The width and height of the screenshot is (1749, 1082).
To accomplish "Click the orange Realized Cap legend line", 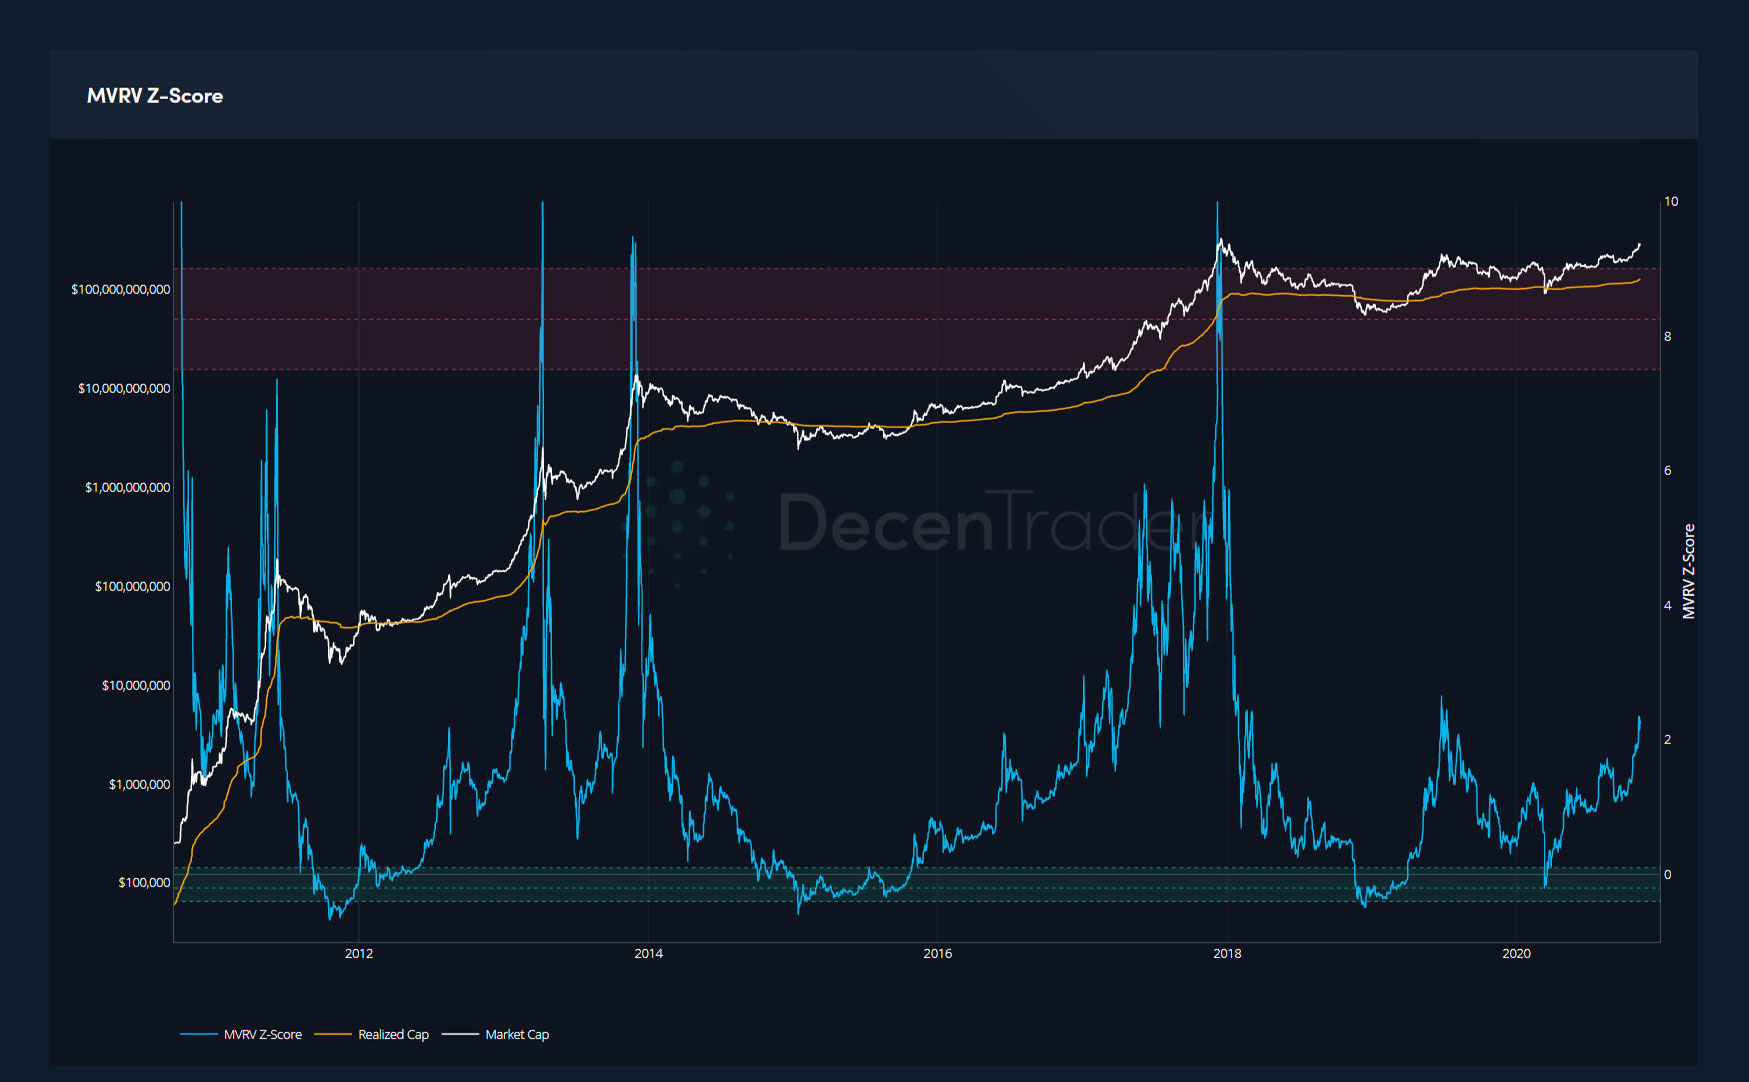I will [333, 1034].
